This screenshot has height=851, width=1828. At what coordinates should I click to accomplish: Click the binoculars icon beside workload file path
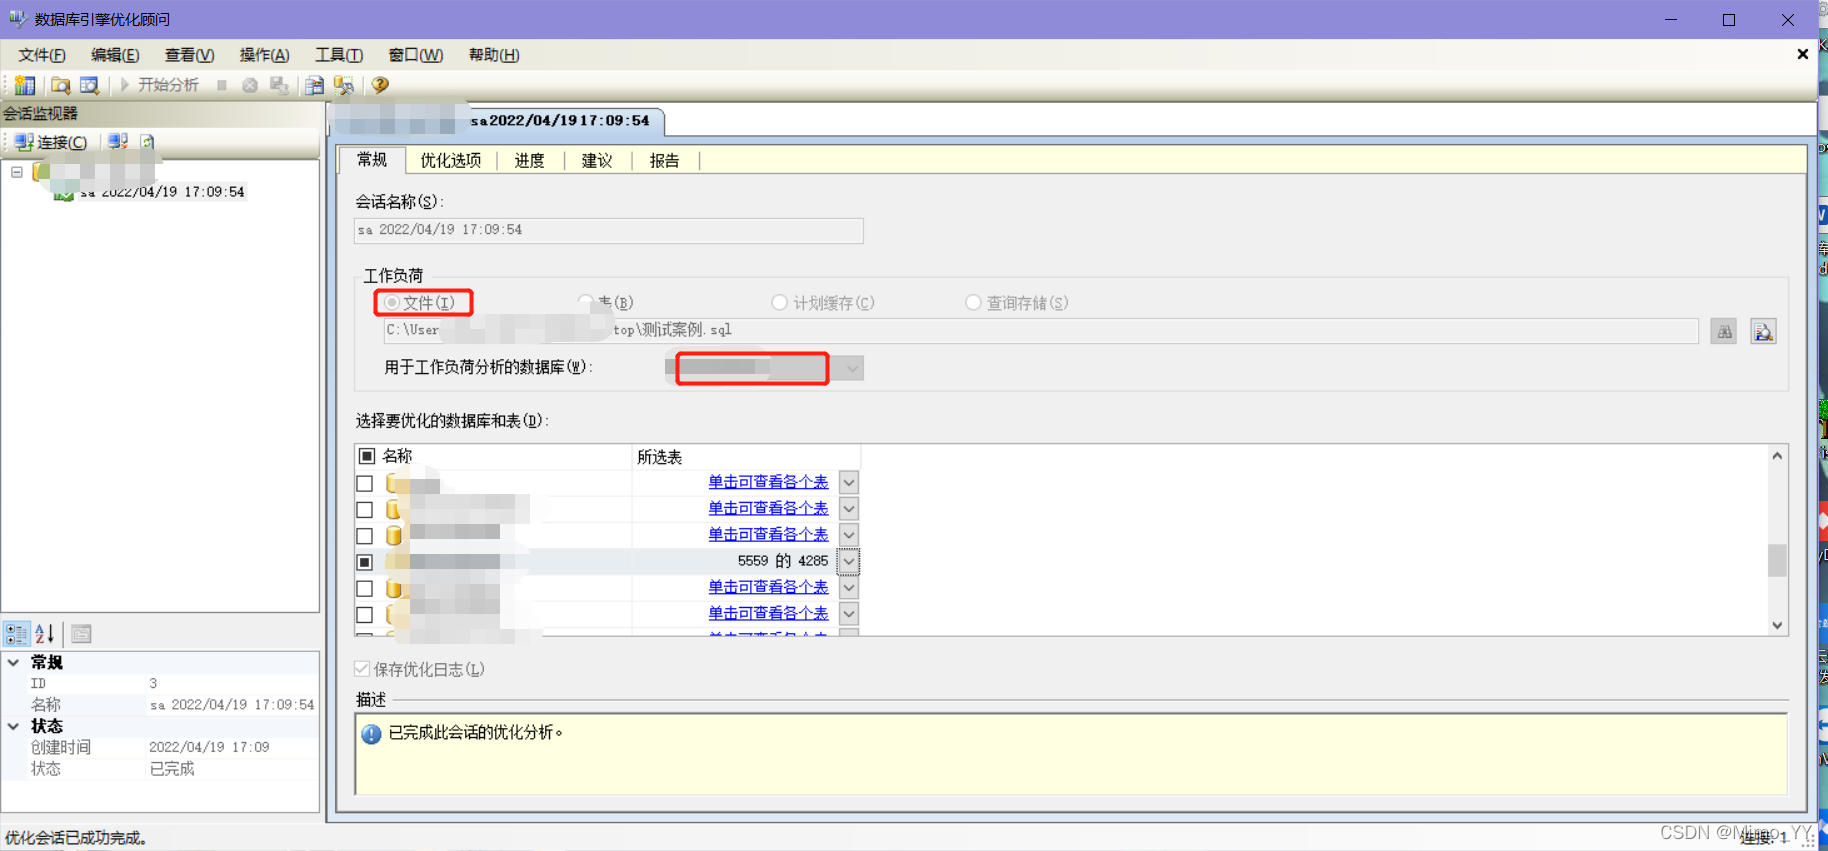coord(1724,332)
